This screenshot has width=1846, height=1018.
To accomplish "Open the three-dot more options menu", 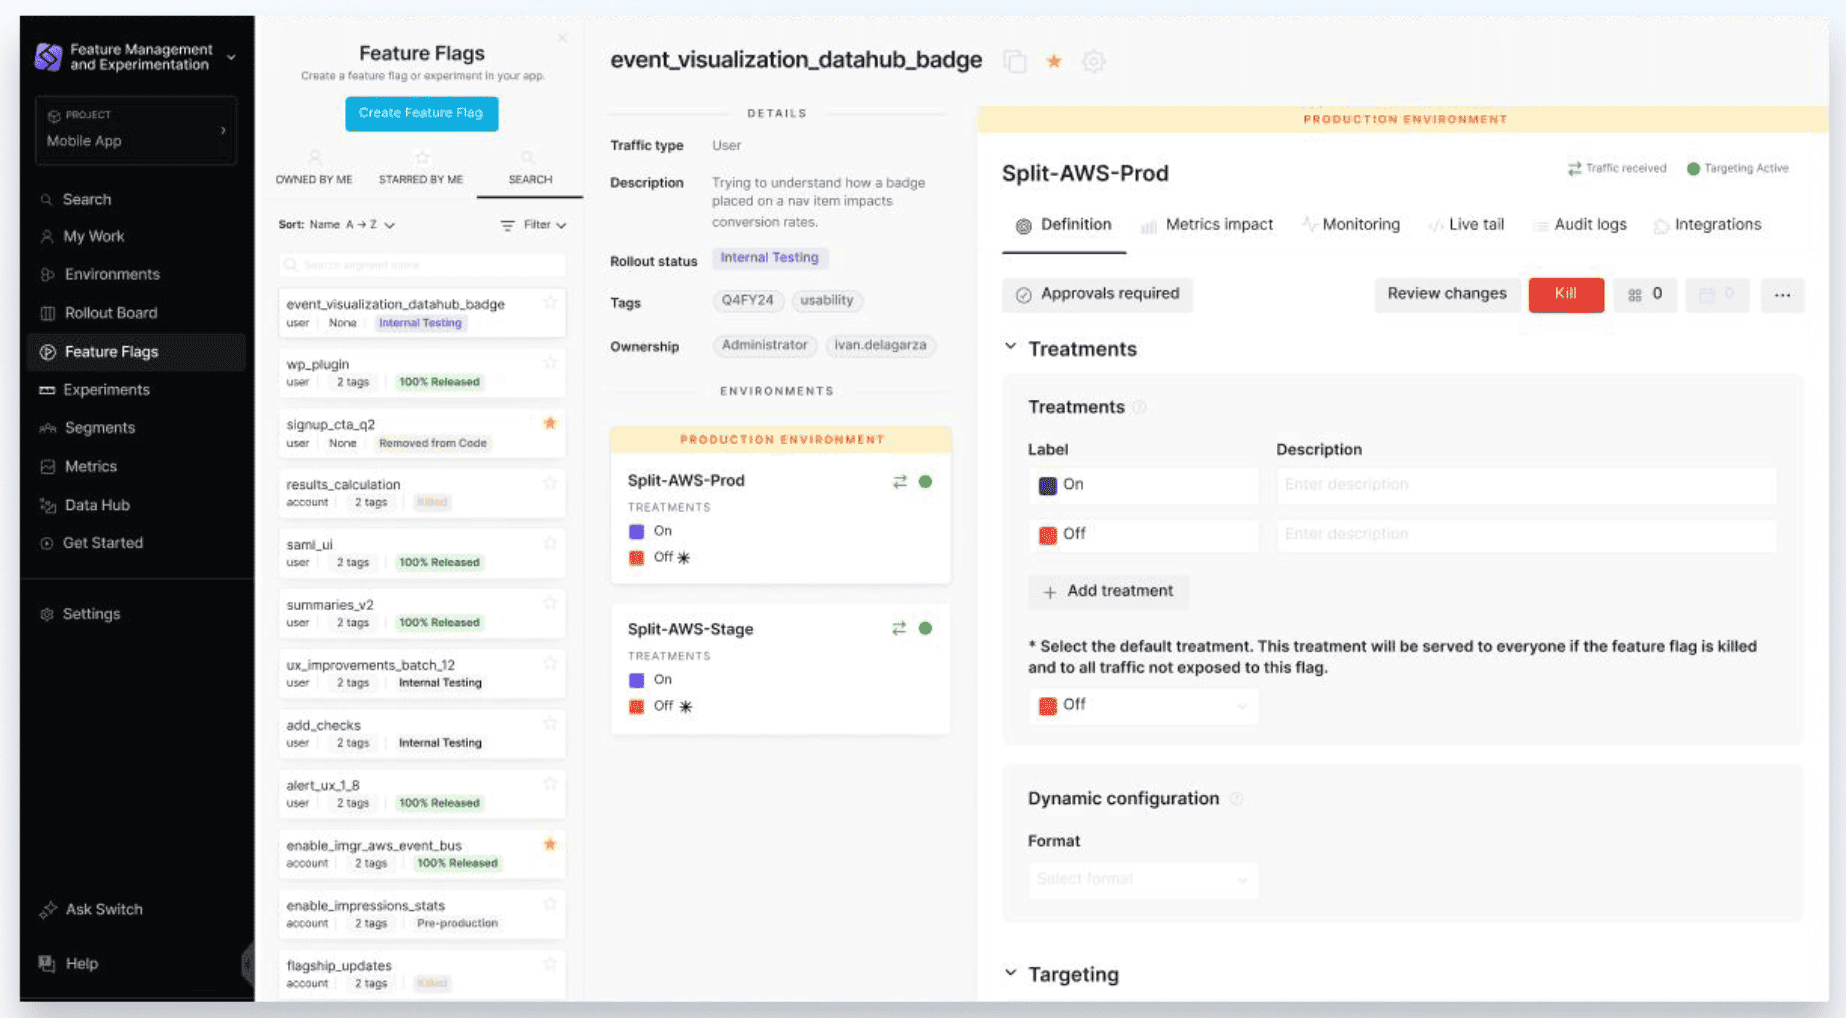I will [x=1782, y=295].
